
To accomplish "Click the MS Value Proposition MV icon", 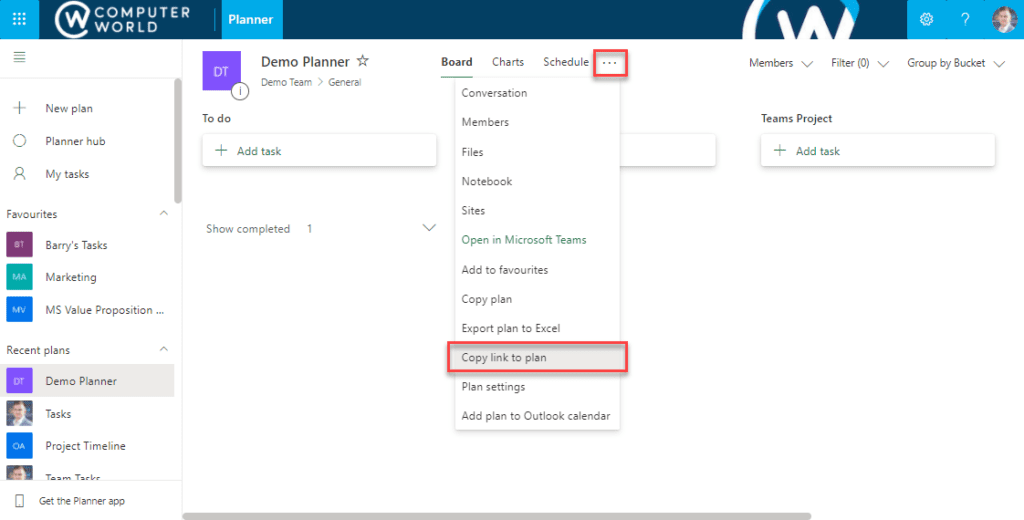I will click(19, 310).
